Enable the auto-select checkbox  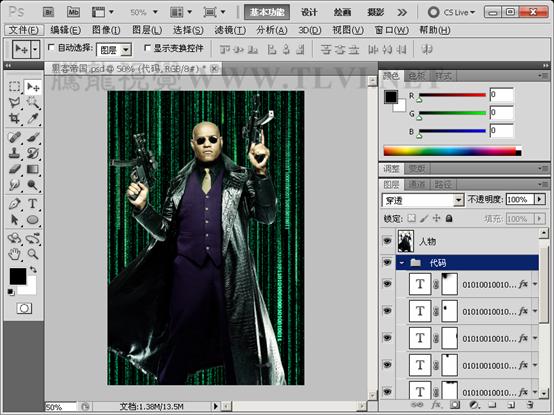click(51, 47)
